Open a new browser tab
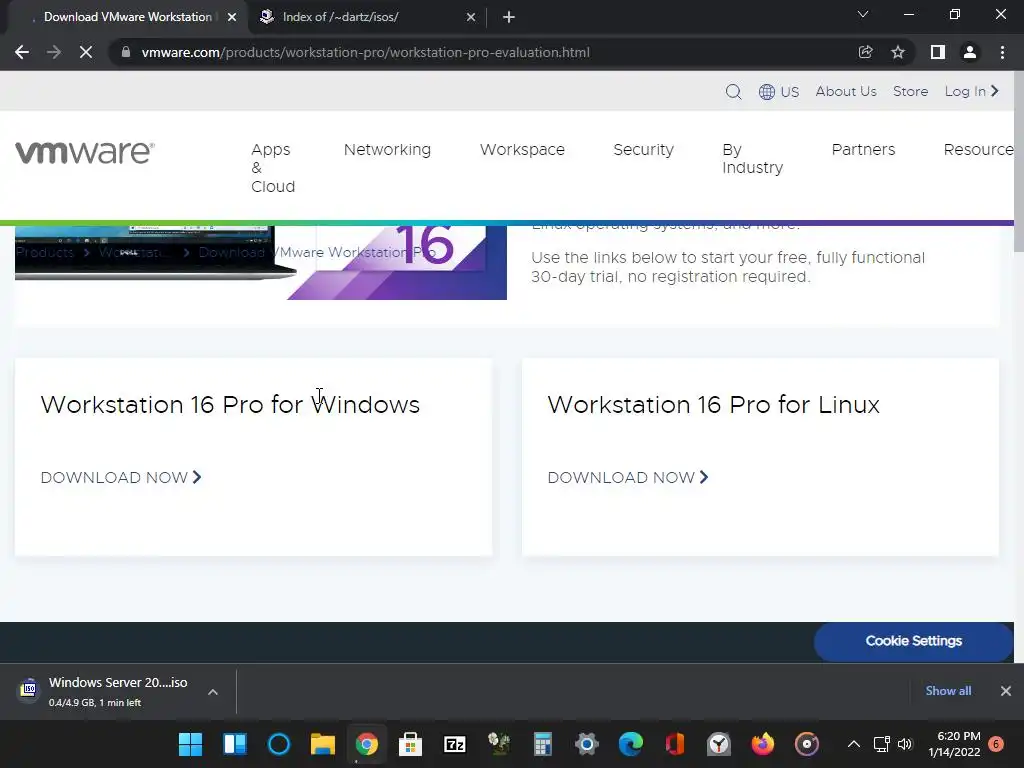Screen dimensions: 1024x768 [x=509, y=17]
